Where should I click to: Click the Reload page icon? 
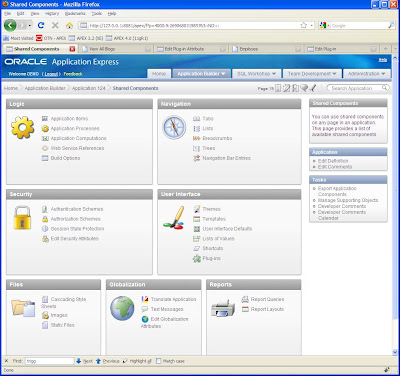pos(41,25)
